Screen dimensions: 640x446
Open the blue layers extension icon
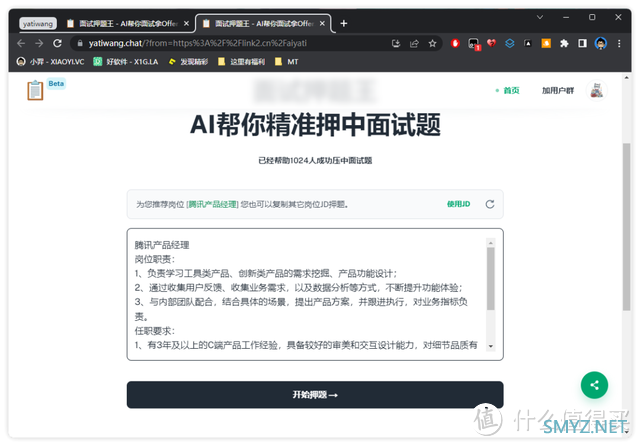pyautogui.click(x=510, y=43)
